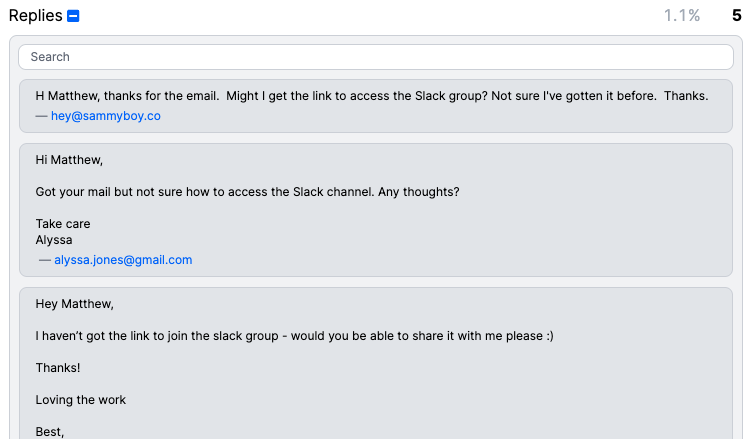Collapse the Replies section with the blue minus icon

[73, 16]
